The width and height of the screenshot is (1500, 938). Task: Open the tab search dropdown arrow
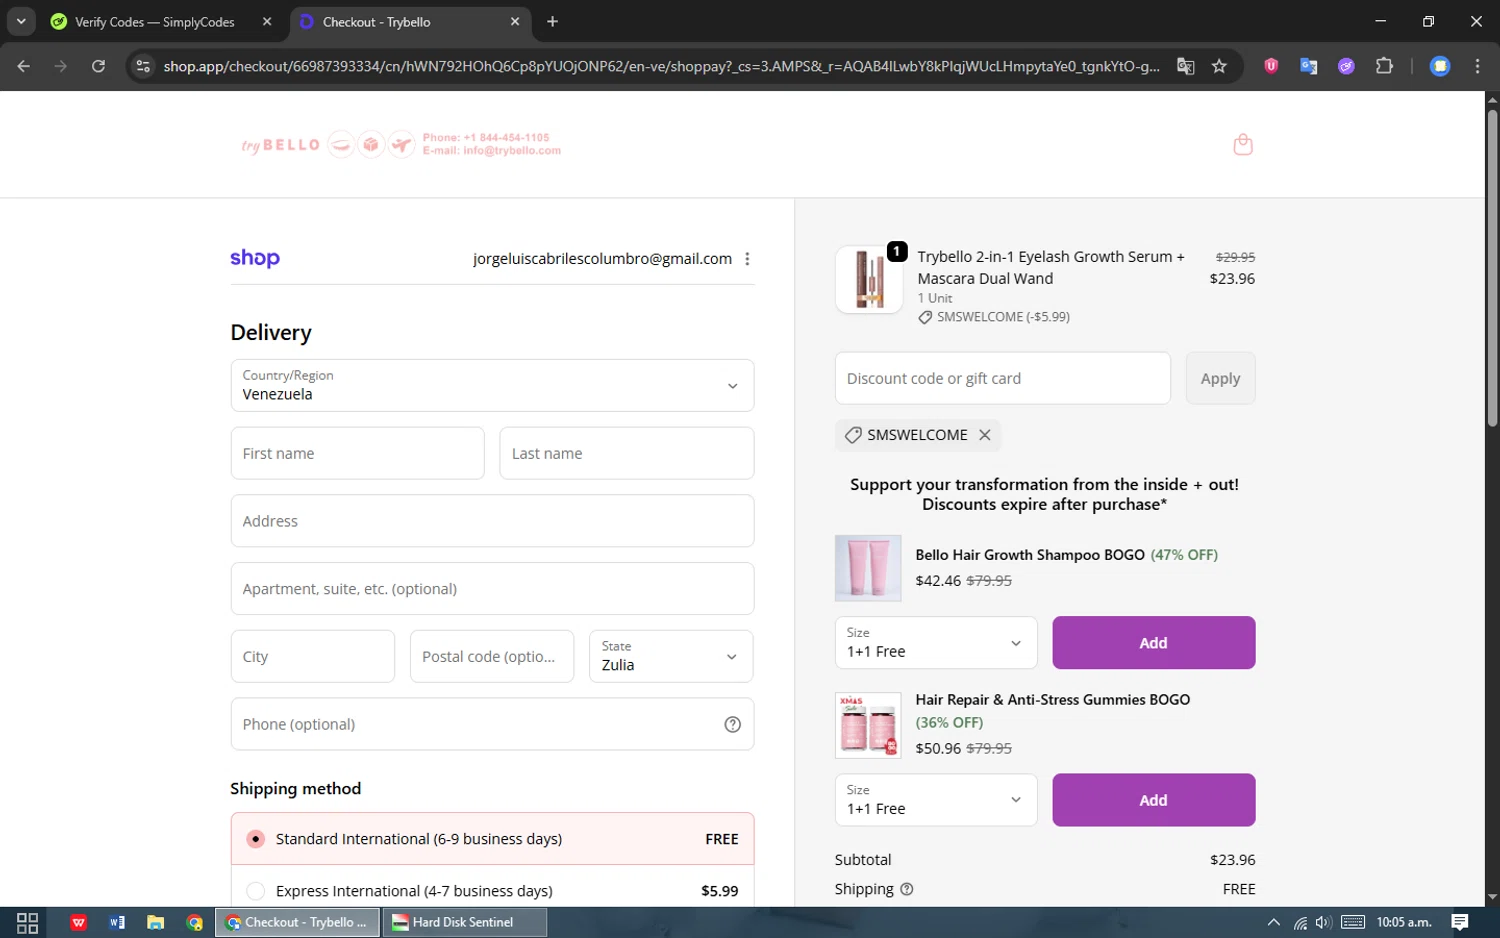point(21,21)
